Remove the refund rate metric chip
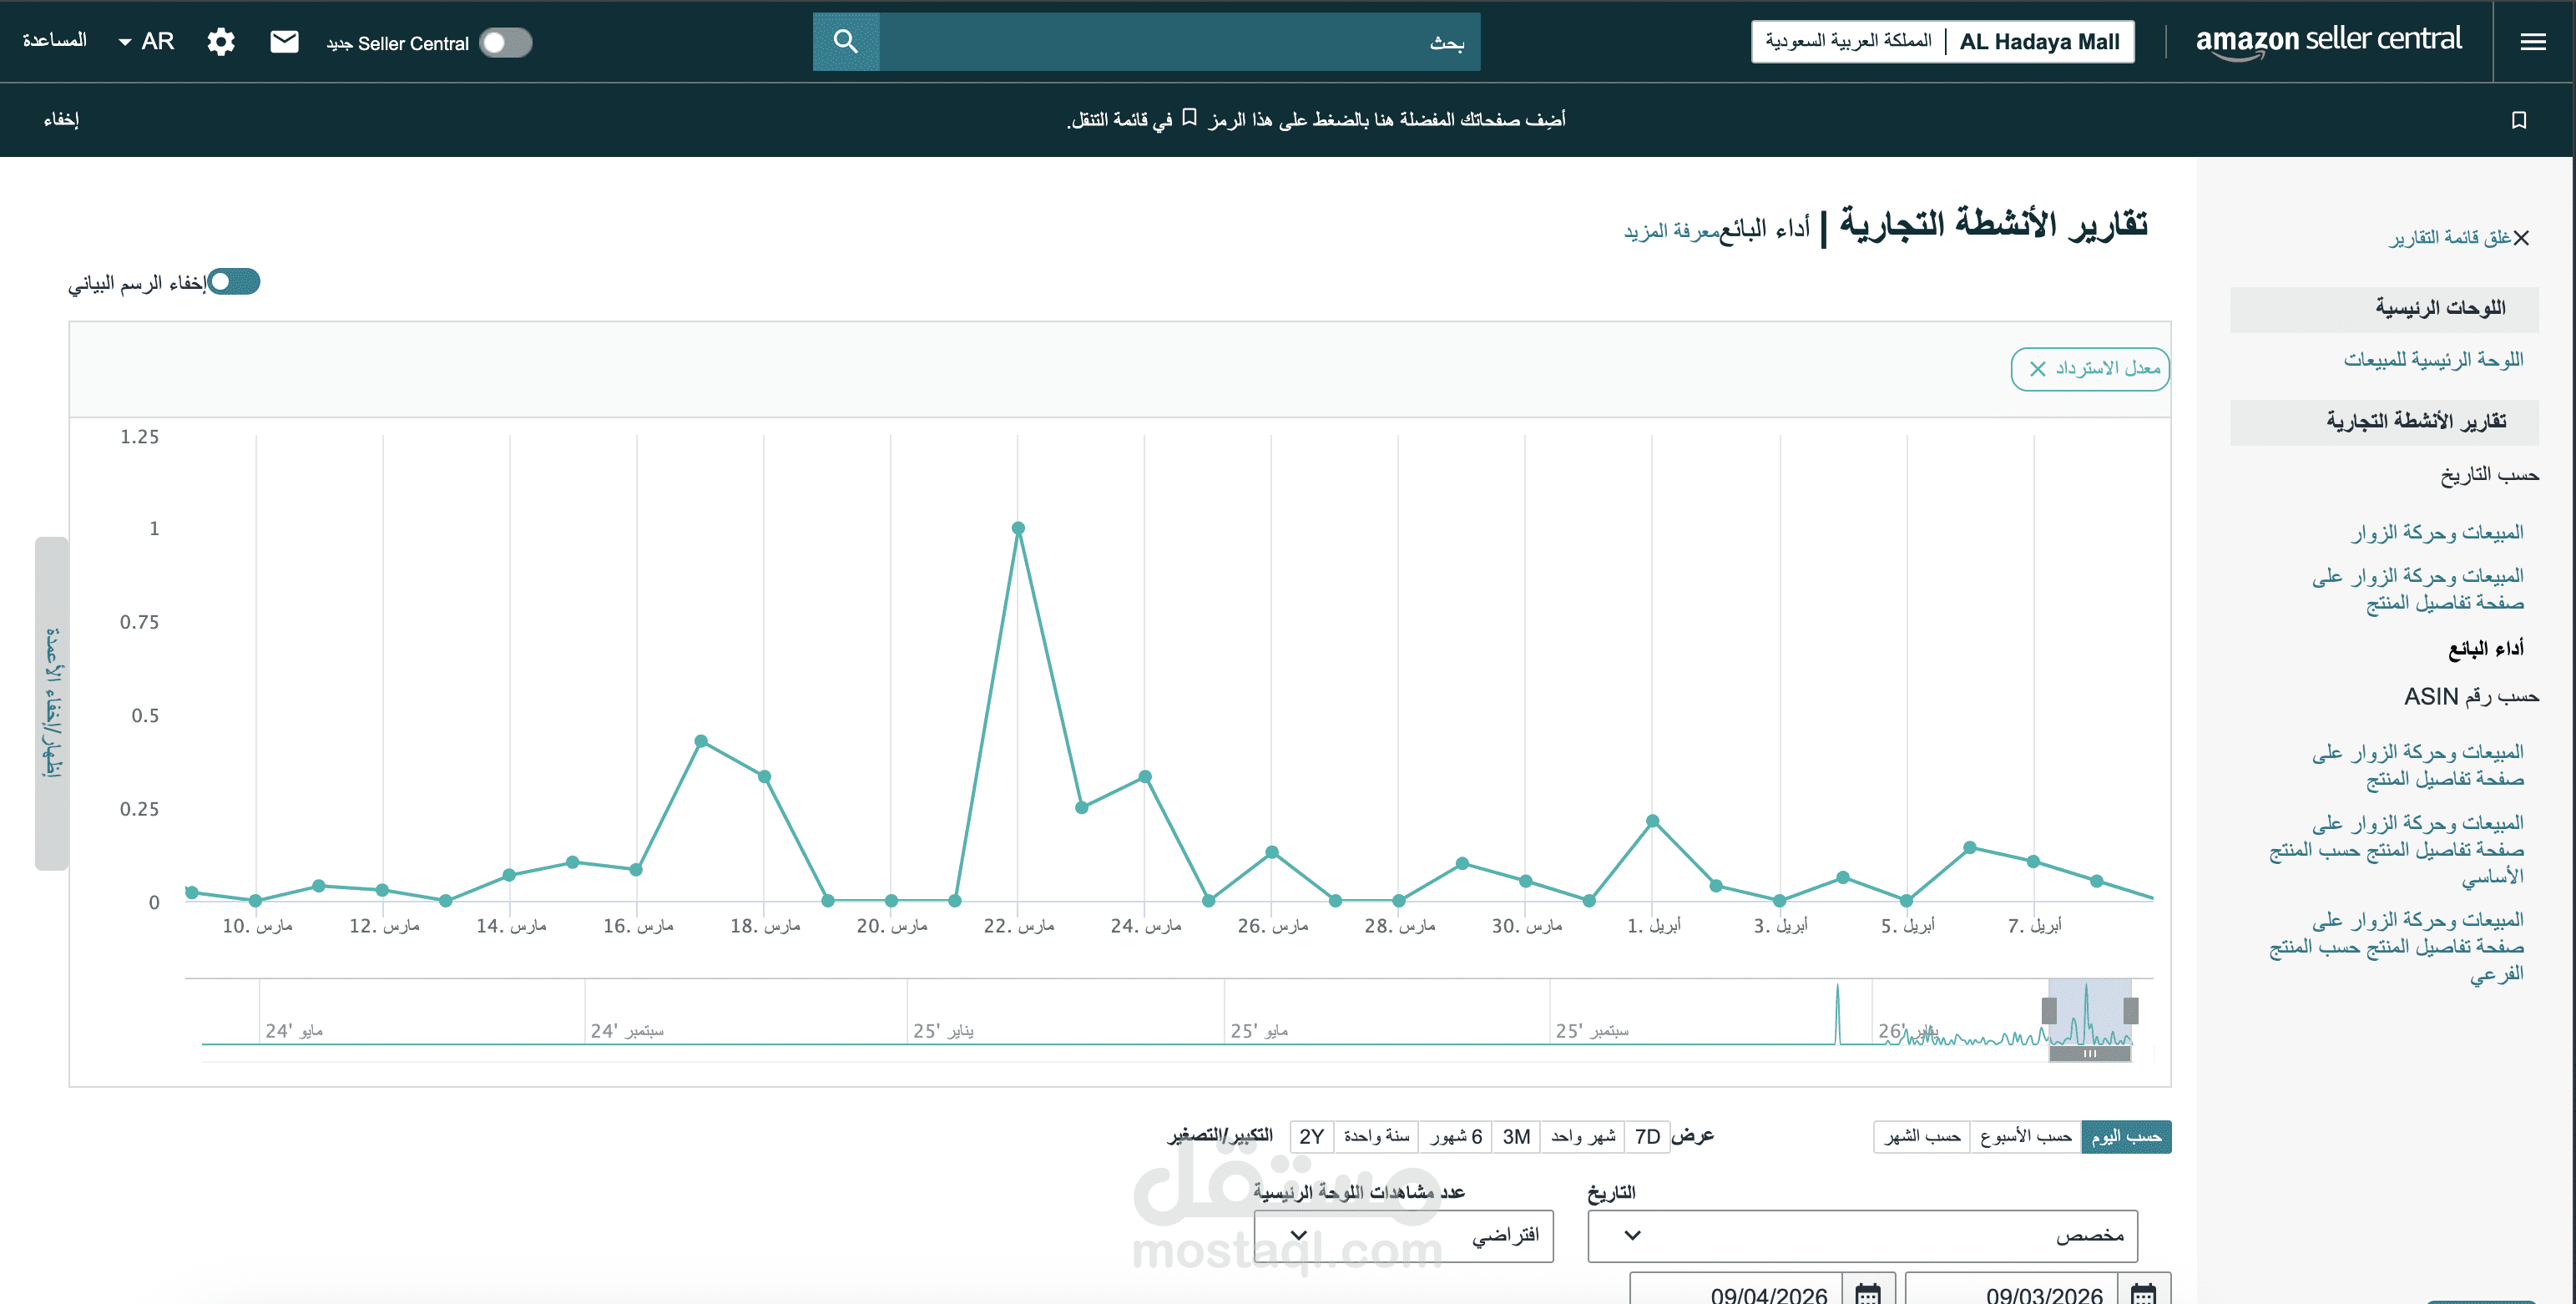Screen dimensions: 2576x1304 (2037, 369)
